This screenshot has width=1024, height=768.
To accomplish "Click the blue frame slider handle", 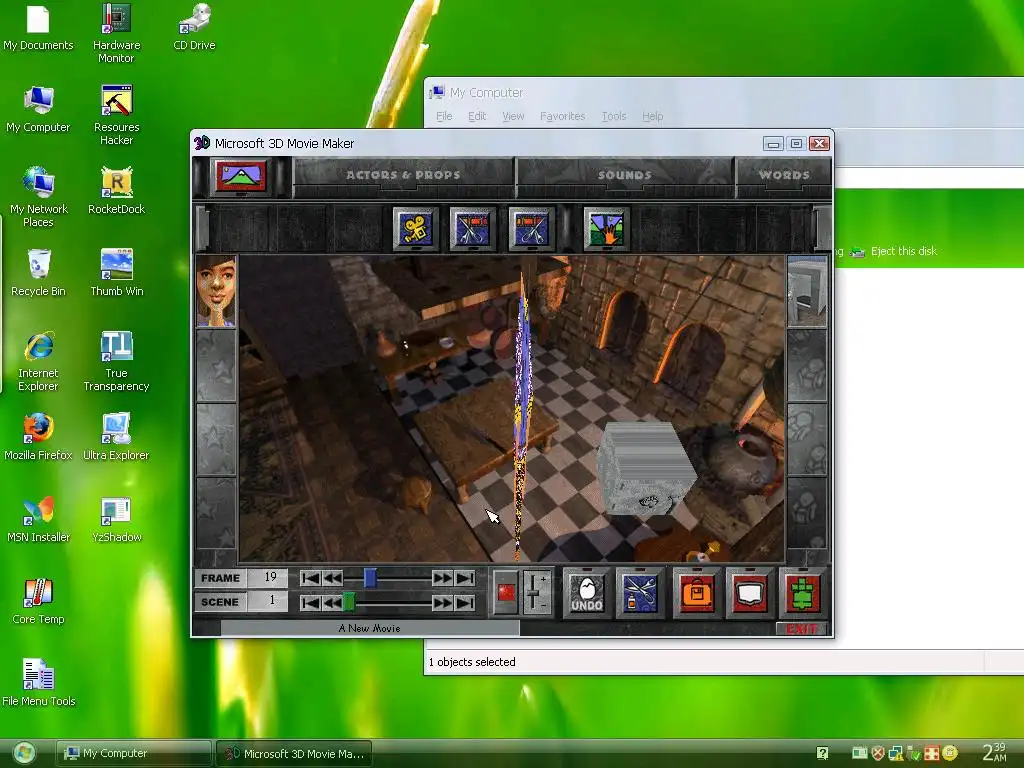I will 370,578.
